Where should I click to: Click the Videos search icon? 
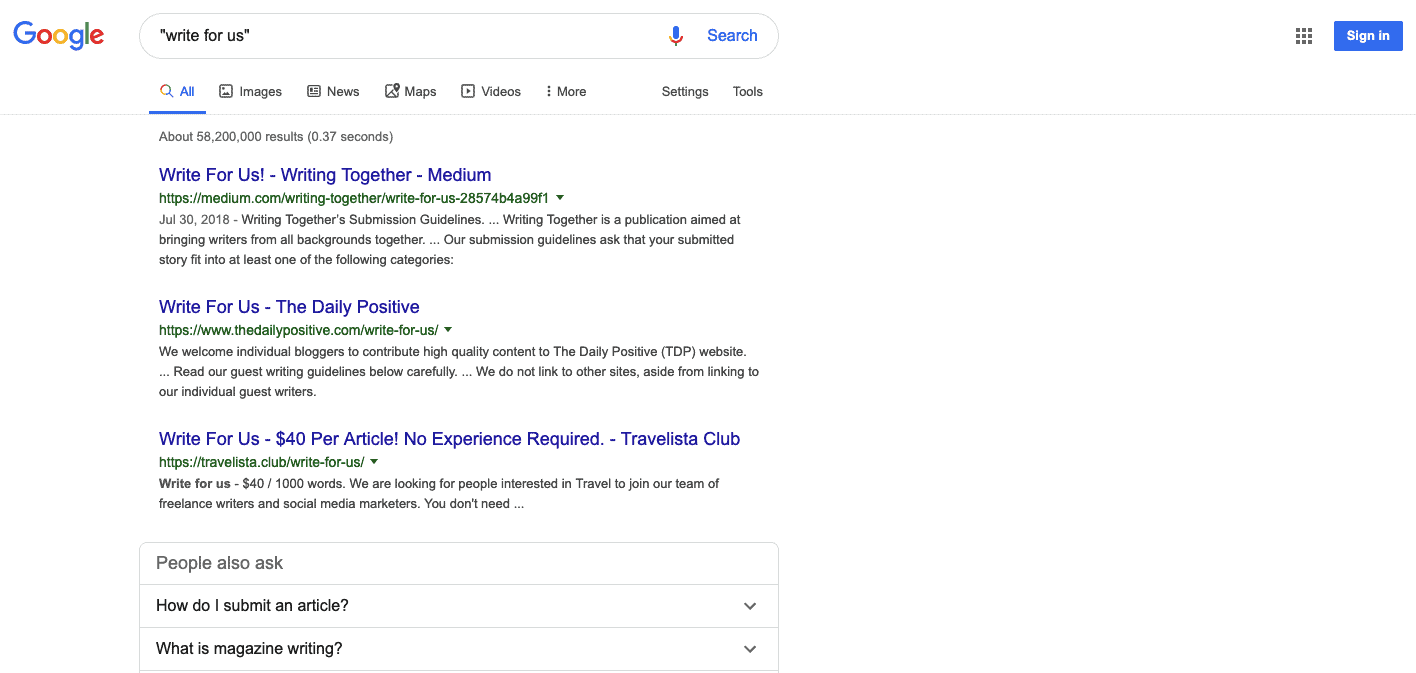tap(467, 90)
